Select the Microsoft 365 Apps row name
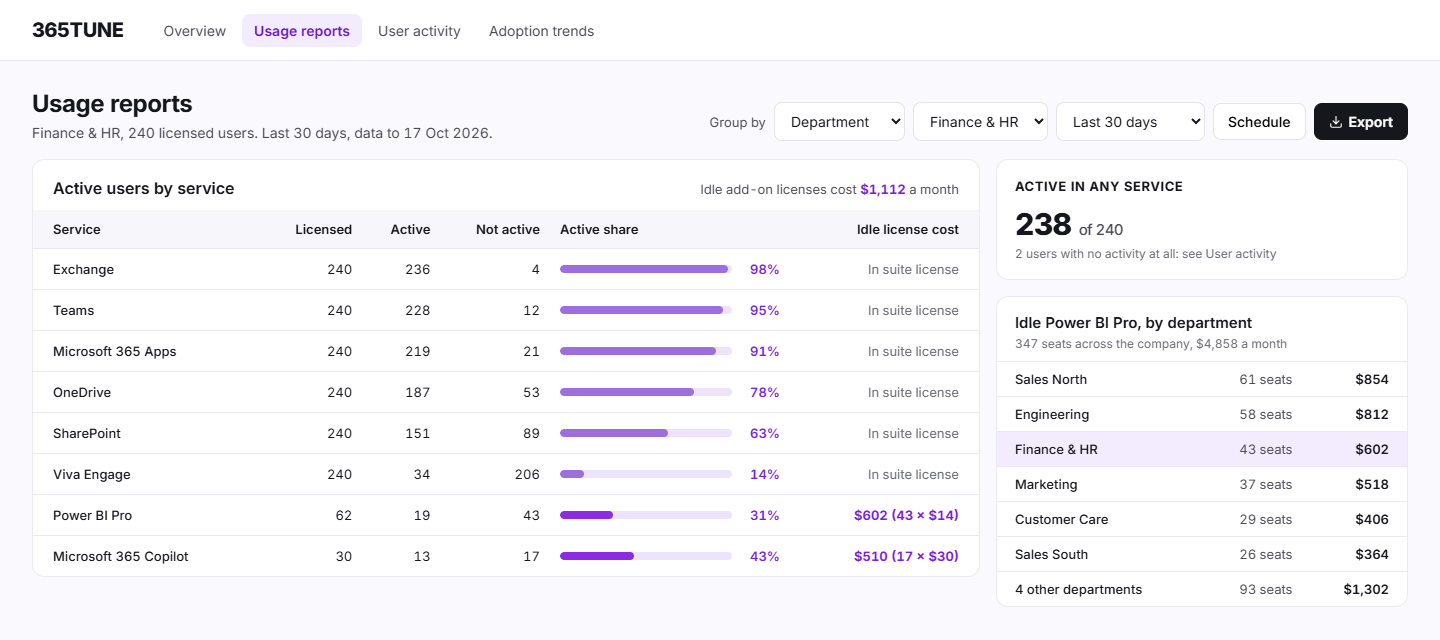 click(115, 351)
